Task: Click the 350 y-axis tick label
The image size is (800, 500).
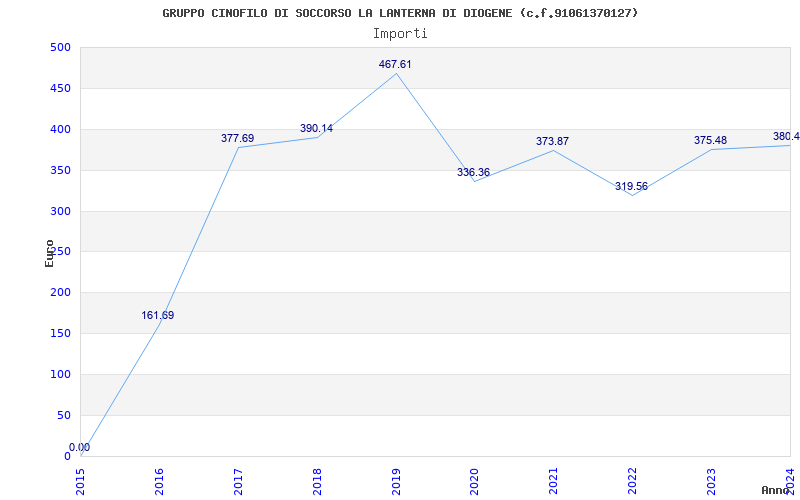Action: [x=60, y=170]
